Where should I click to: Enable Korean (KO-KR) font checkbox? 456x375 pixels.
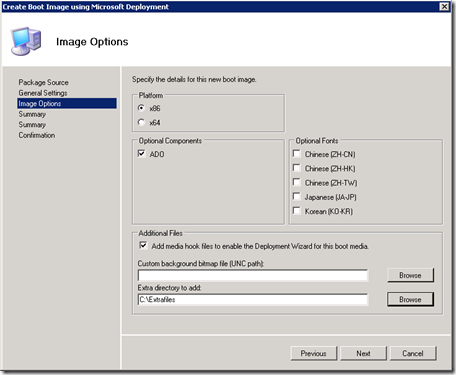296,211
